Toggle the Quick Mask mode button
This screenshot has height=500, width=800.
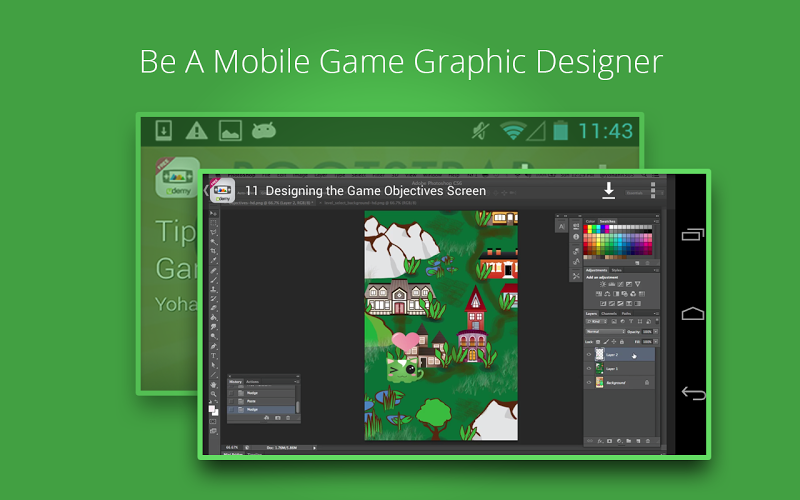(x=213, y=421)
